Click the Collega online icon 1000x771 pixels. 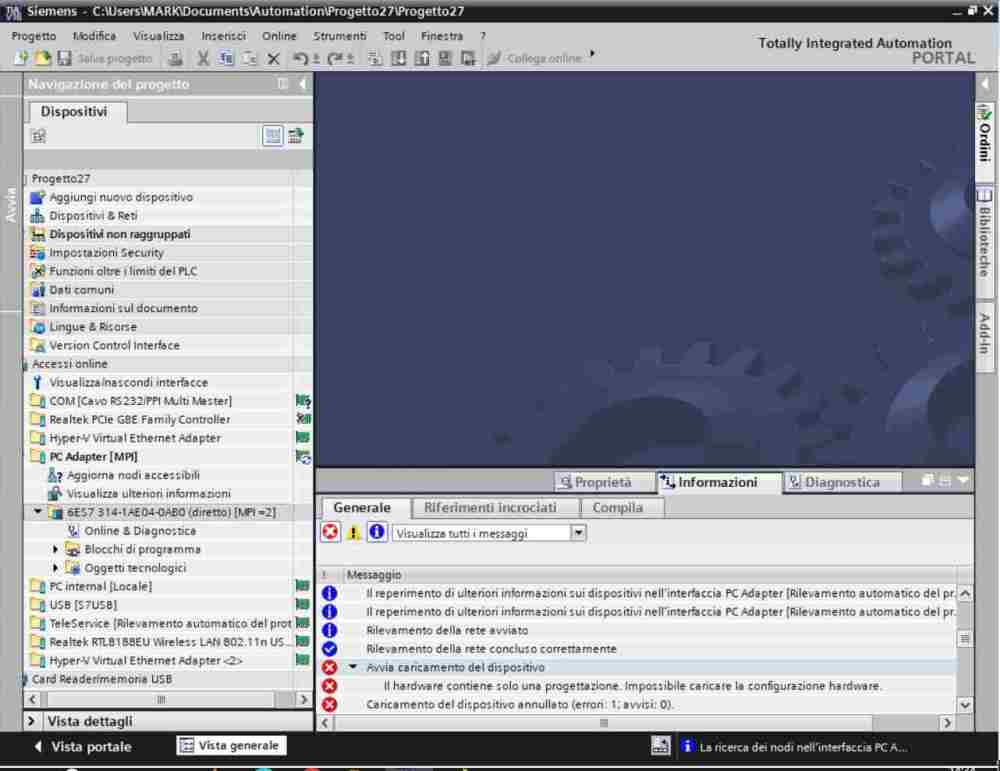click(x=494, y=58)
